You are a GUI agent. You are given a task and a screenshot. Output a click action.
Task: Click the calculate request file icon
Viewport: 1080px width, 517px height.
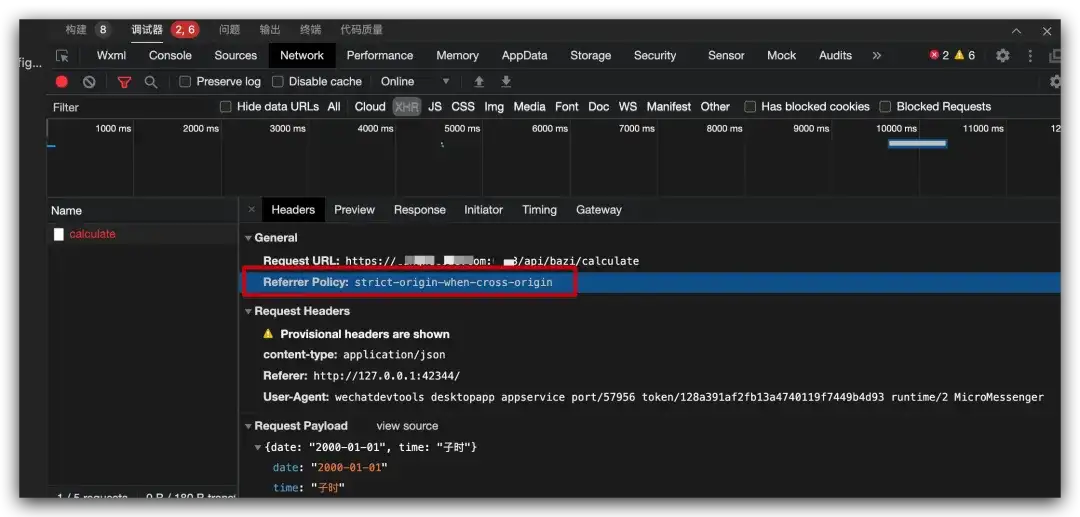(x=59, y=234)
